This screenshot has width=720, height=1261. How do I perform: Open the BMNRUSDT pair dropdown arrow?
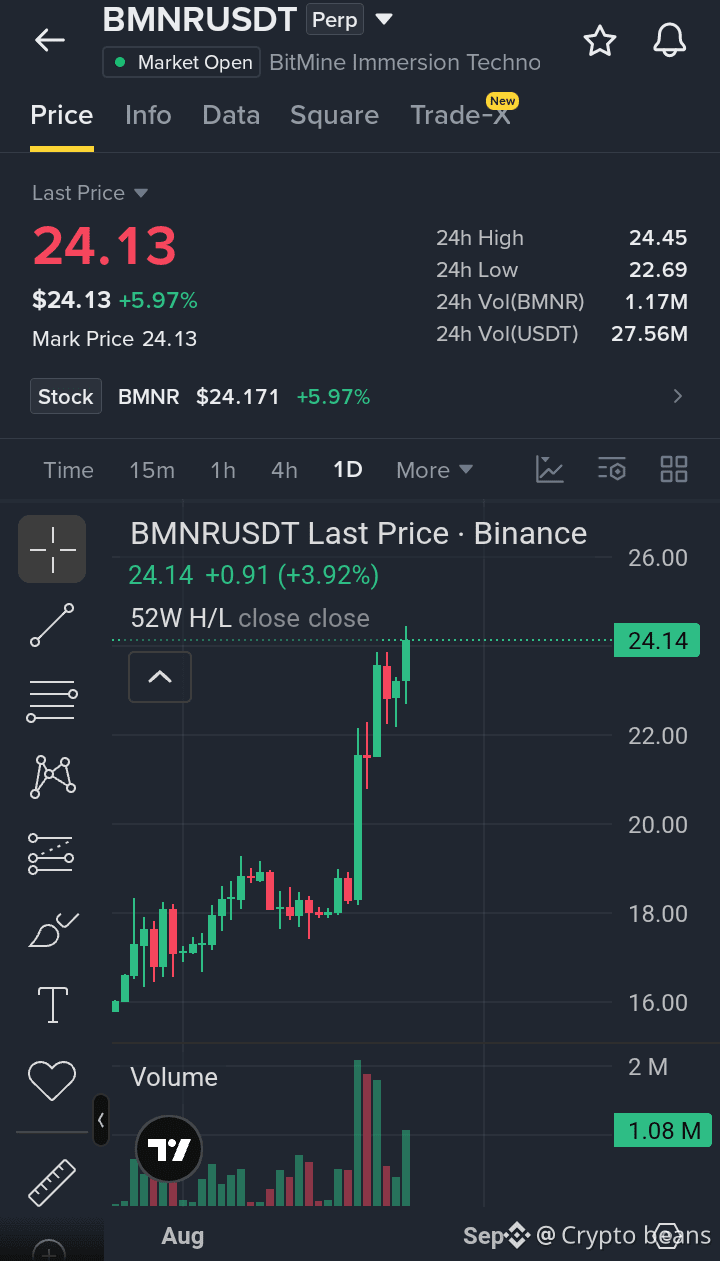coord(384,19)
